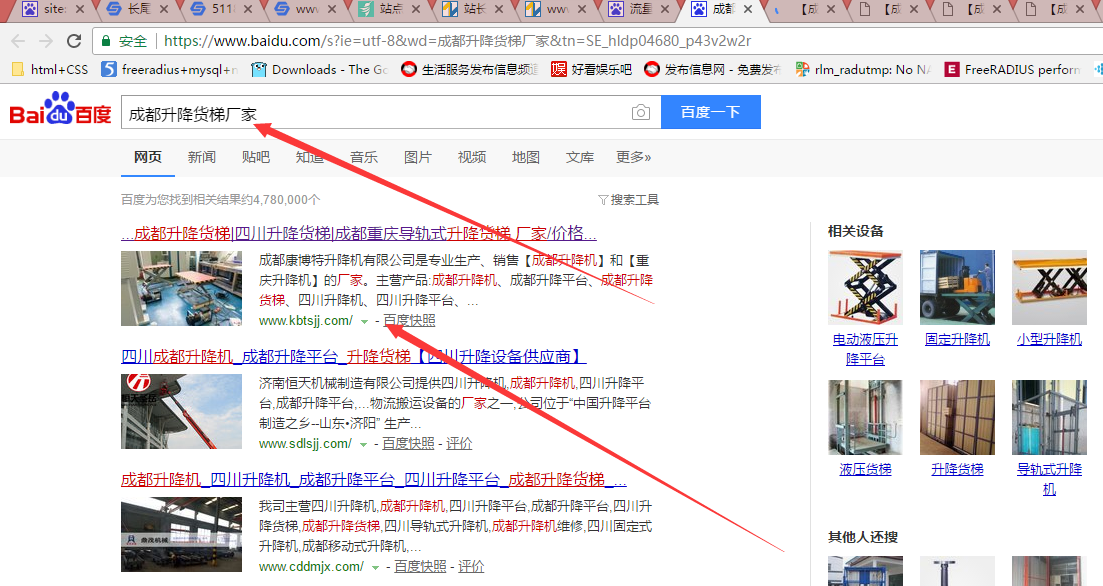The height and width of the screenshot is (586, 1103).
Task: Open the FreeRADIUS perform bookmark
Action: point(1013,69)
